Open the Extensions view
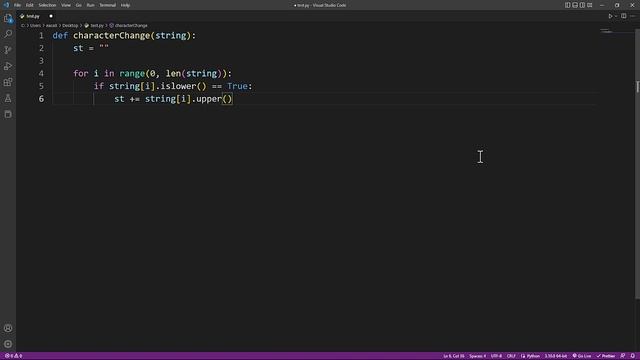Image resolution: width=640 pixels, height=360 pixels. tap(8, 82)
